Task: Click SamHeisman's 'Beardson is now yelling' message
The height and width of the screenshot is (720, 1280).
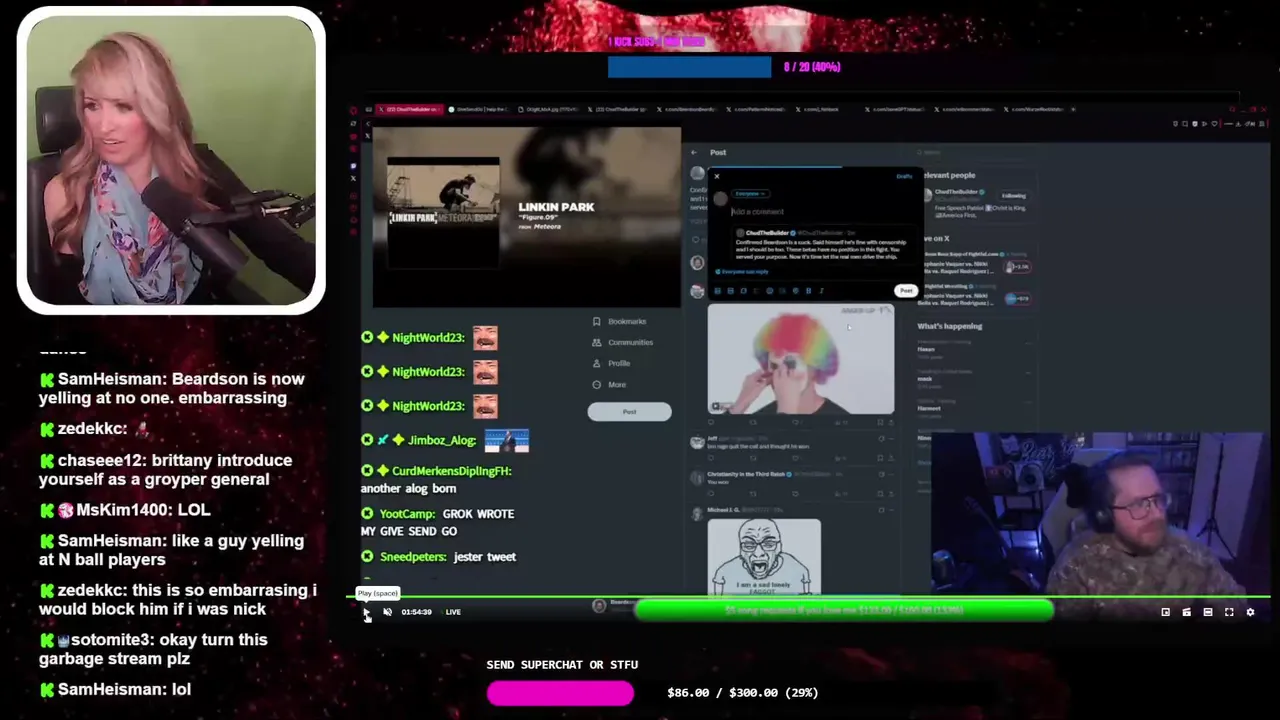Action: [172, 388]
